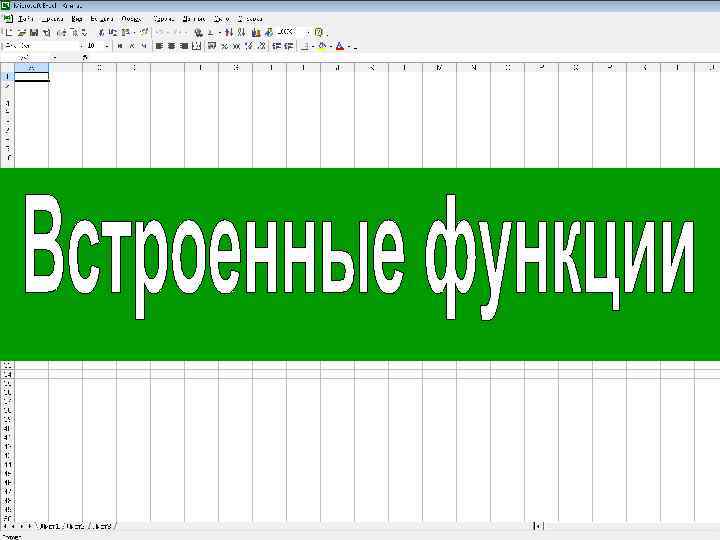
Task: Open the Paste options dropdown arrow
Action: pyautogui.click(x=134, y=32)
